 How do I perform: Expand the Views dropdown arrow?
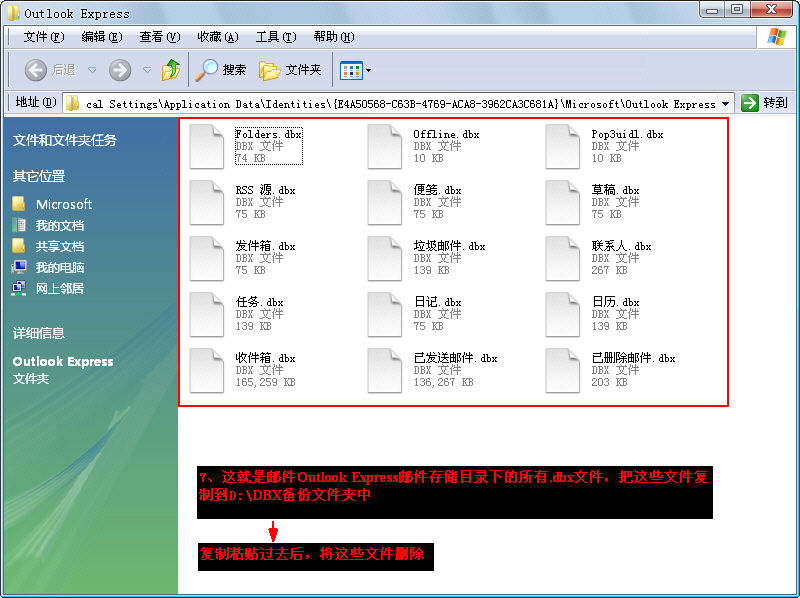(368, 70)
